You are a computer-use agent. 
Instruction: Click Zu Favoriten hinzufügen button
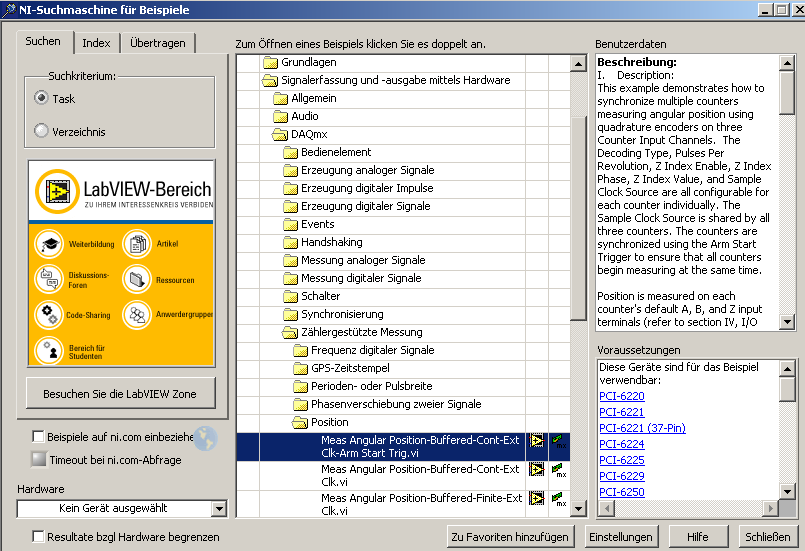[x=510, y=537]
